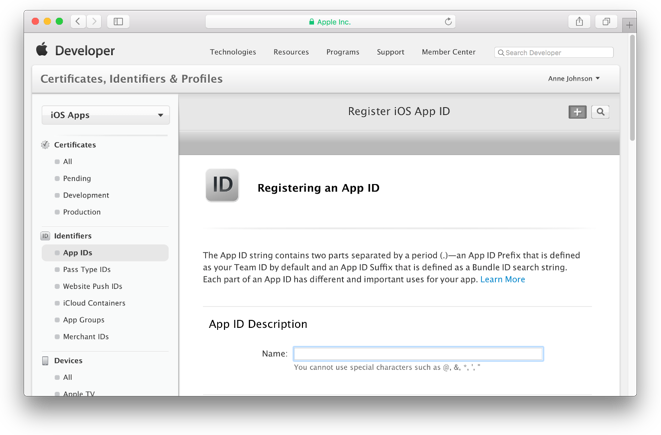Viewport: 661px width, 435px height.
Task: Expand the iOS Apps platform dropdown
Action: coord(105,115)
